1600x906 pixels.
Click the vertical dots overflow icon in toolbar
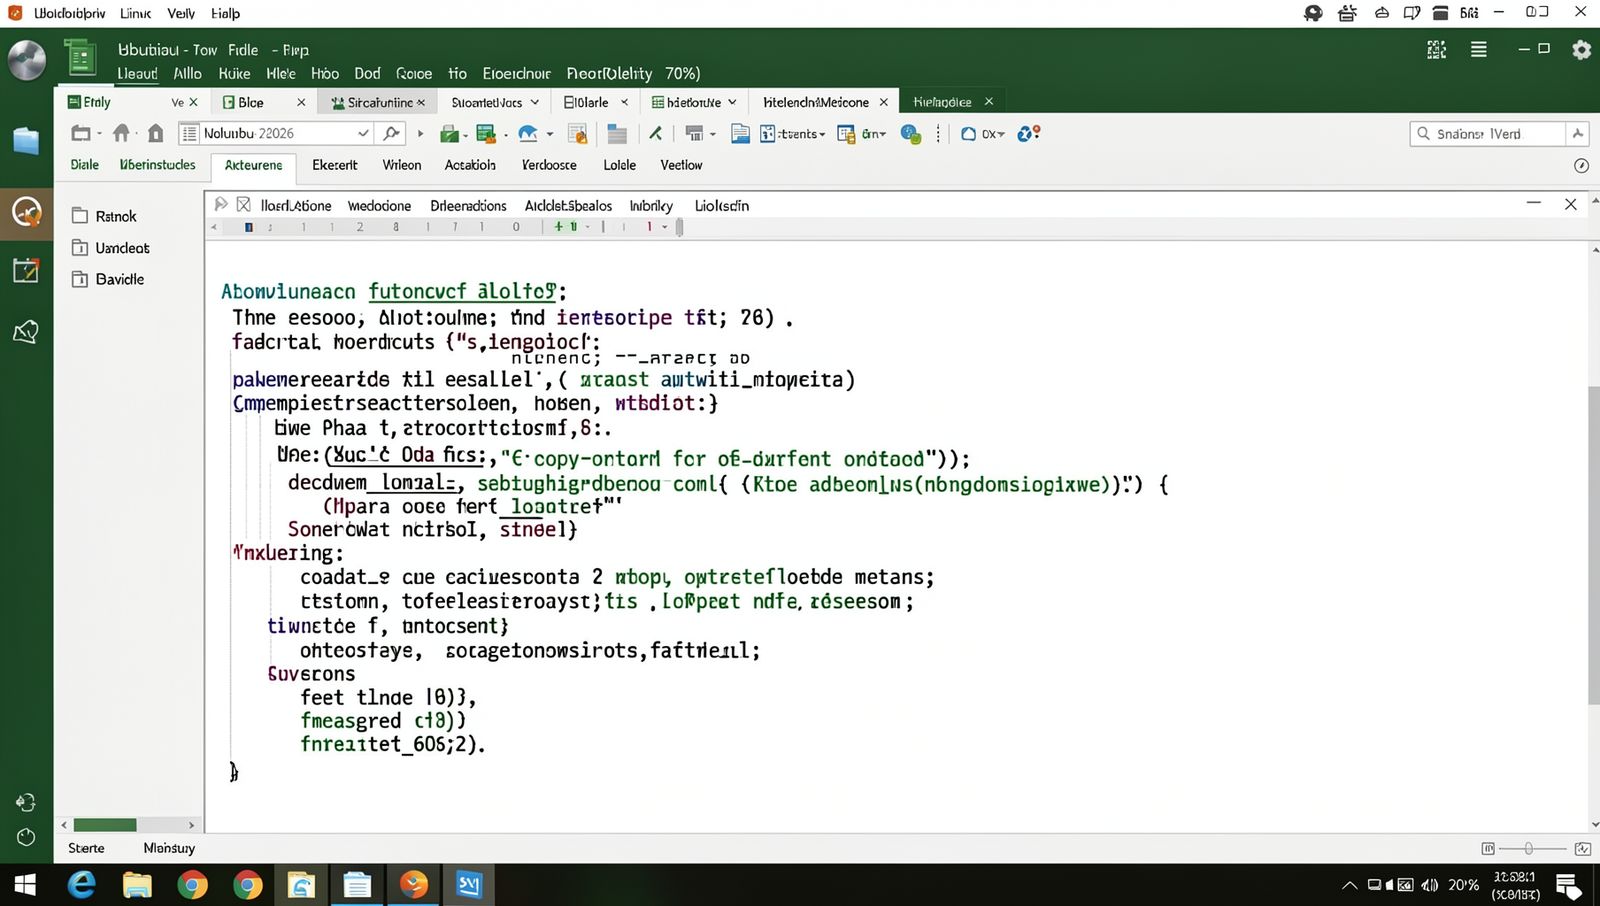[x=938, y=133]
